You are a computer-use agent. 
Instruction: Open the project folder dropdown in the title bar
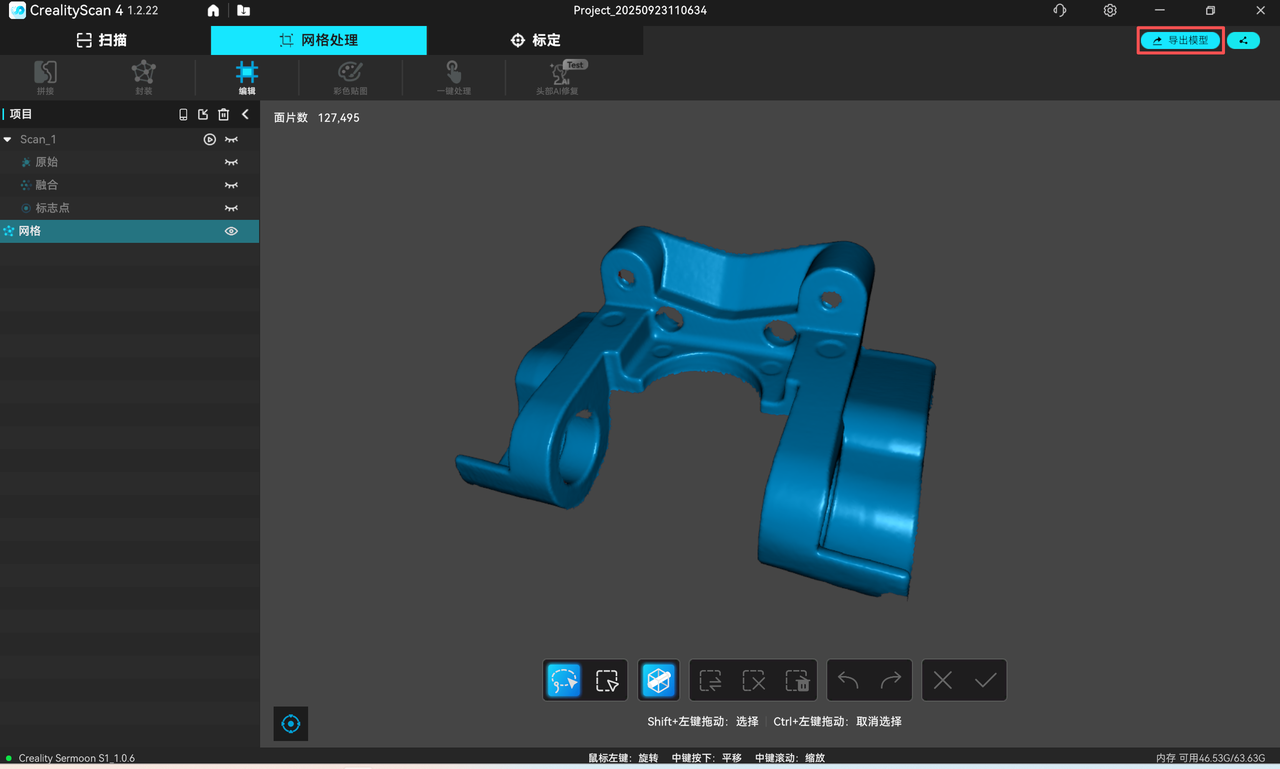244,11
